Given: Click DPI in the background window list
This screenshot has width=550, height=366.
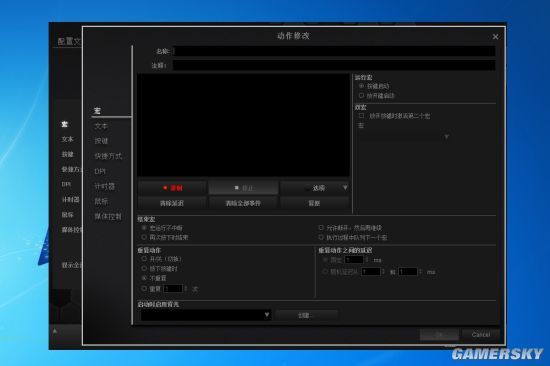Looking at the screenshot, I should pyautogui.click(x=66, y=184).
